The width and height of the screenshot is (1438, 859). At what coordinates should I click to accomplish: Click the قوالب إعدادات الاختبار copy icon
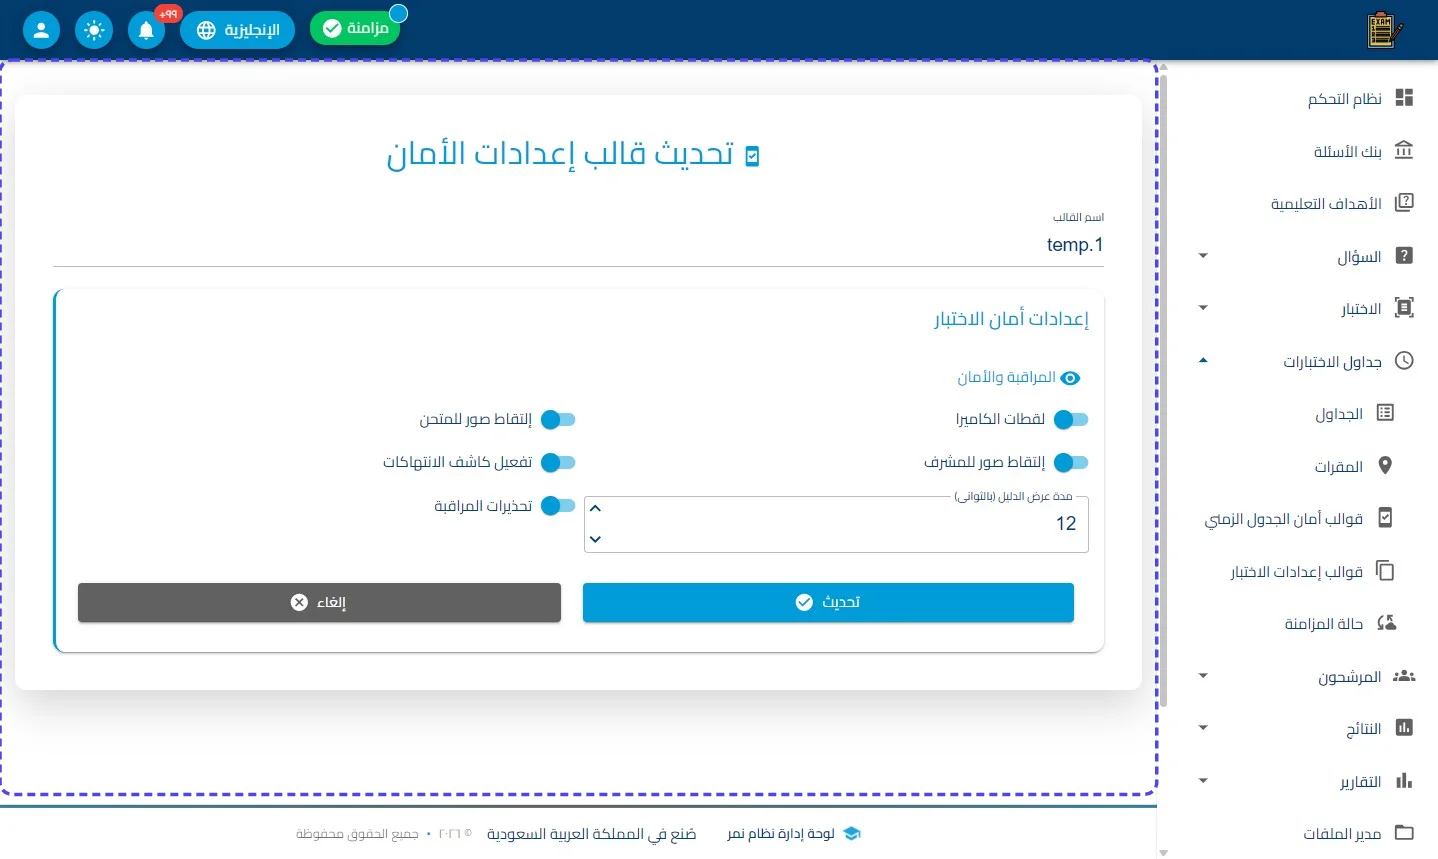(x=1385, y=570)
